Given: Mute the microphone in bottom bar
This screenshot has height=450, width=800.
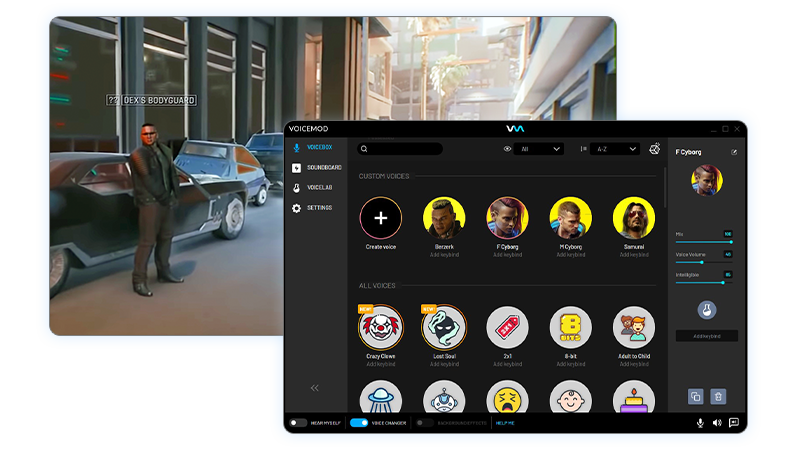Looking at the screenshot, I should tap(700, 423).
